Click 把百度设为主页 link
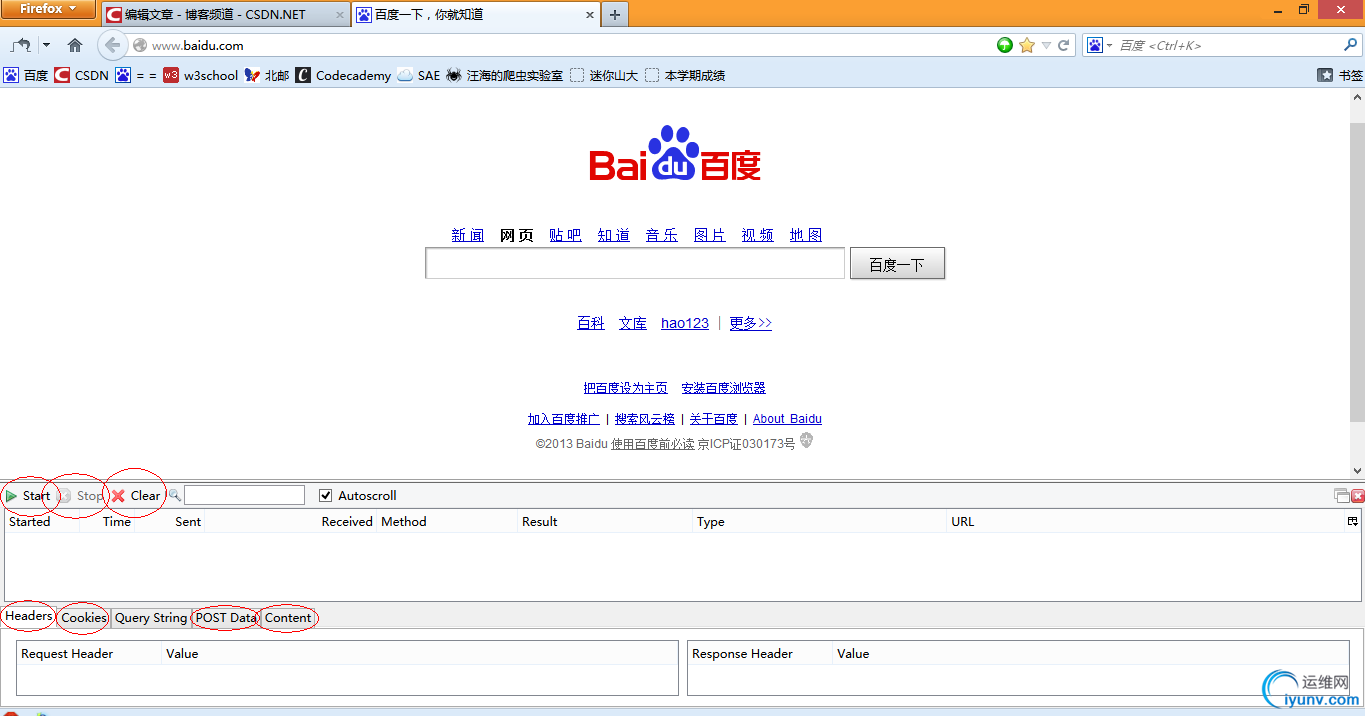 626,388
